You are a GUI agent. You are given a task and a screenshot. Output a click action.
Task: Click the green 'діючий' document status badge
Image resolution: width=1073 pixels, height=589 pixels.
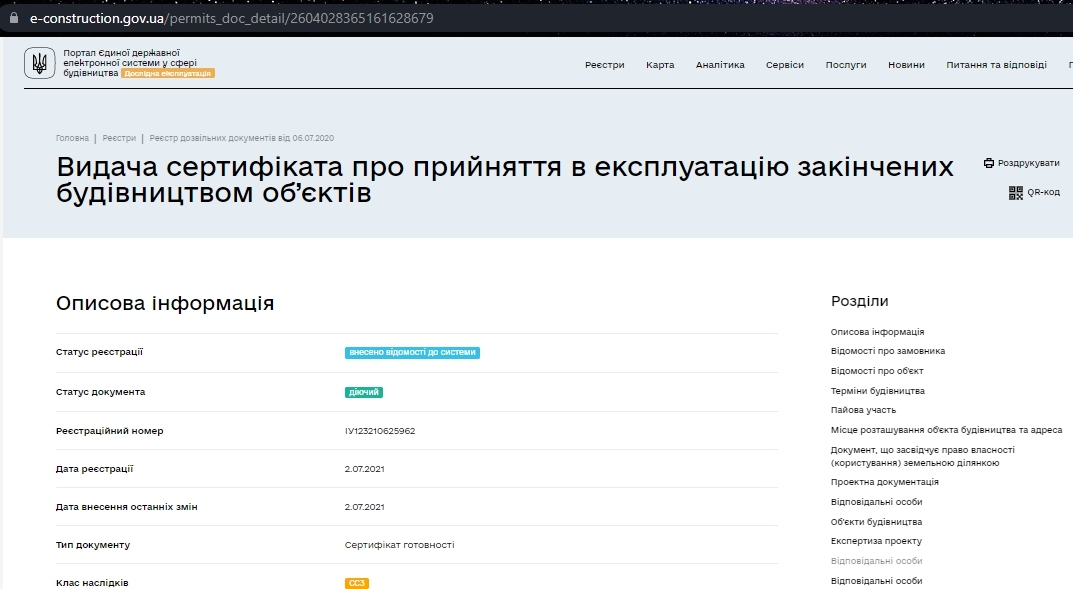pyautogui.click(x=363, y=392)
